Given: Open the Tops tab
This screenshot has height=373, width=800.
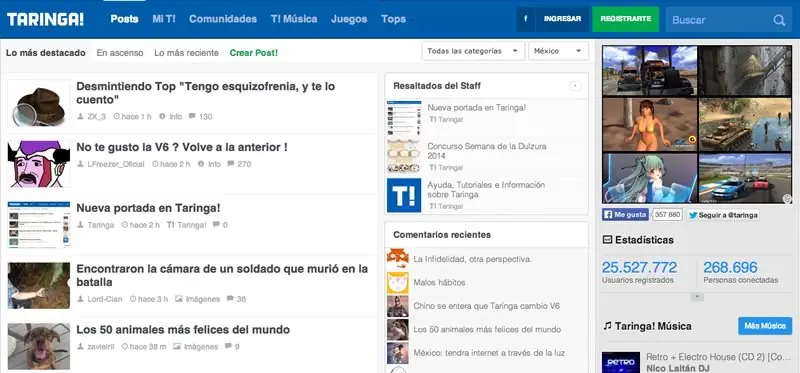Looking at the screenshot, I should [x=393, y=19].
